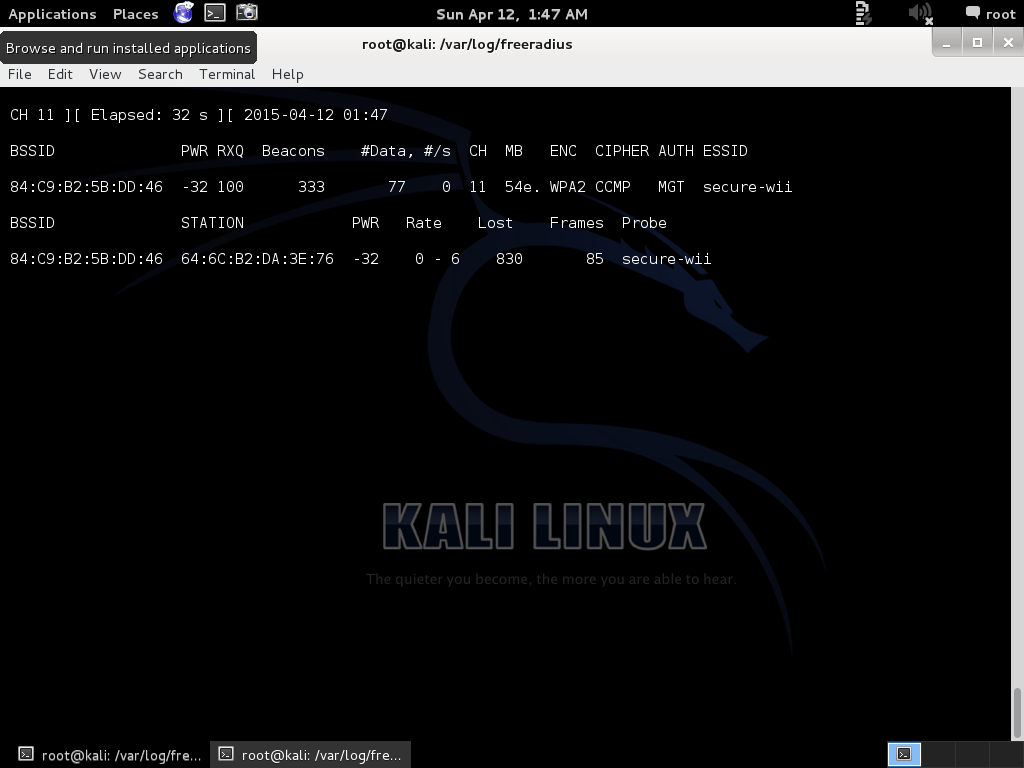Image resolution: width=1024 pixels, height=768 pixels.
Task: Open the screenshot camera tool icon
Action: (246, 12)
